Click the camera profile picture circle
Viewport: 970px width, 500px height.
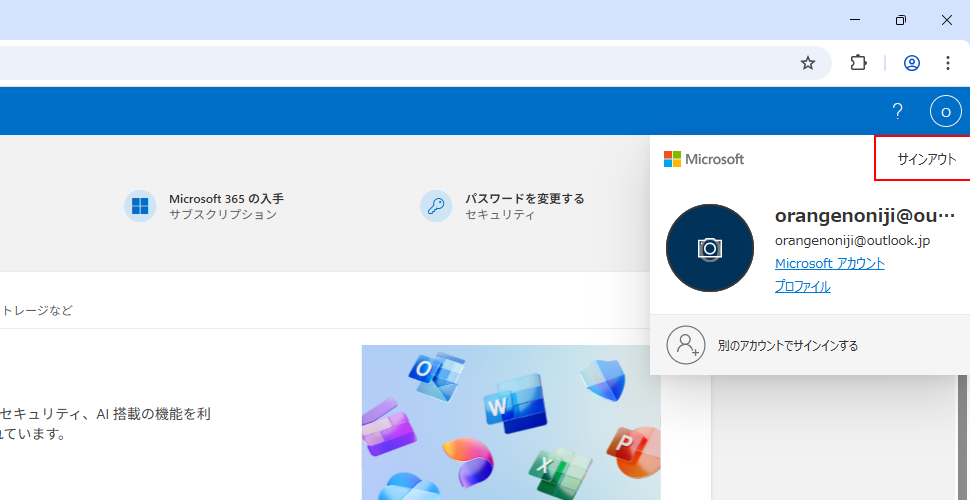tap(710, 248)
